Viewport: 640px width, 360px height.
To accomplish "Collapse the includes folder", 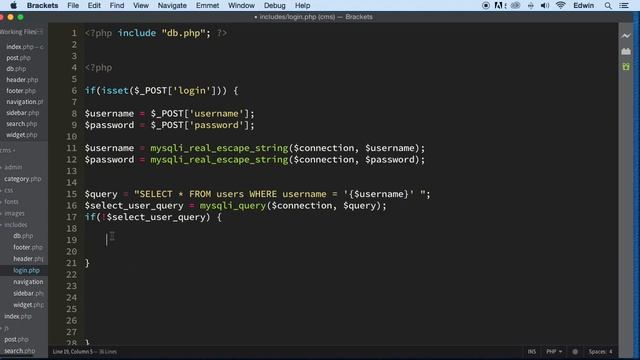I will point(15,225).
